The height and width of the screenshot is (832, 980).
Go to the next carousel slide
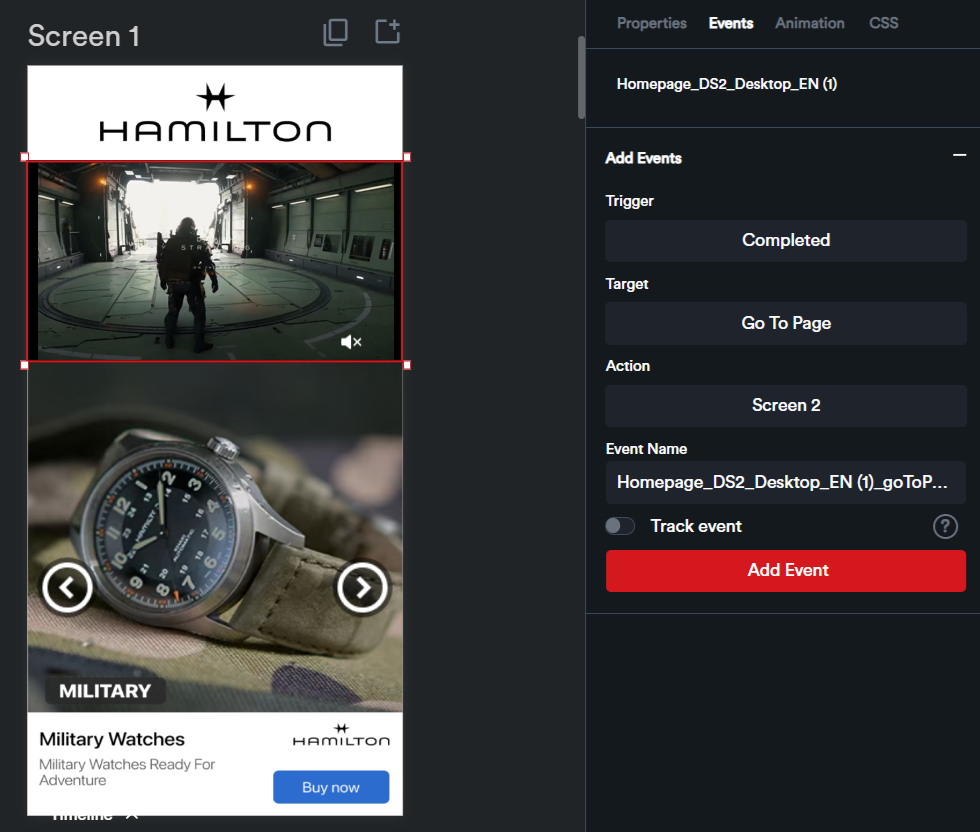[x=361, y=588]
